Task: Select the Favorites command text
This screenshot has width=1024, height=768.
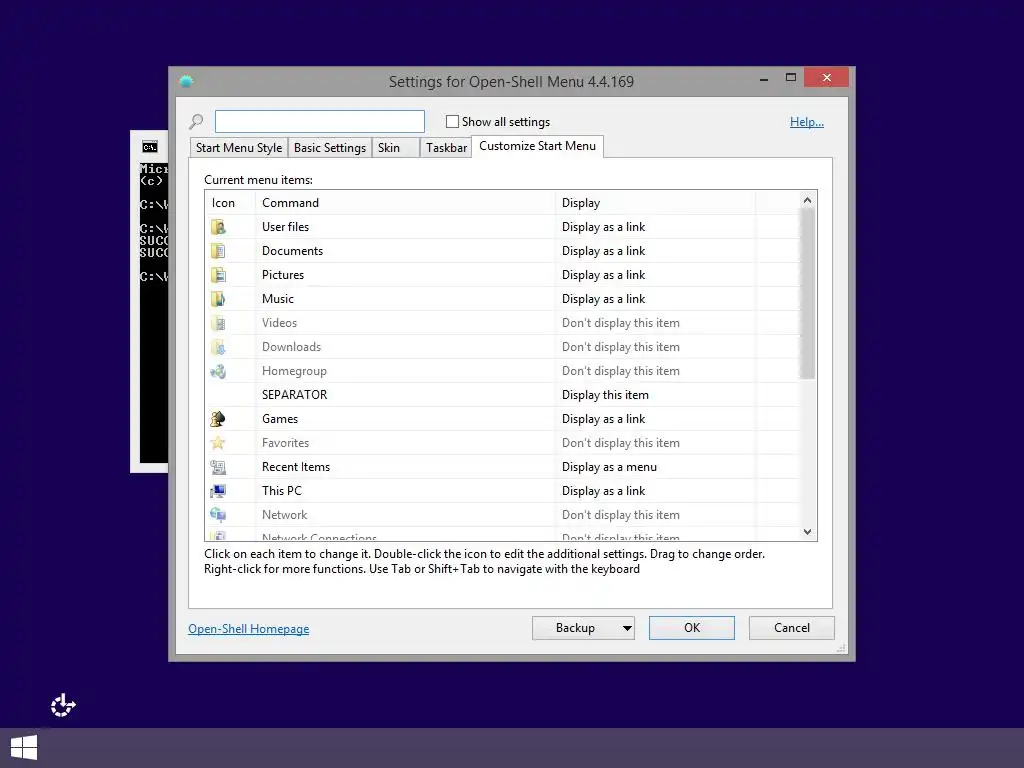Action: (285, 443)
